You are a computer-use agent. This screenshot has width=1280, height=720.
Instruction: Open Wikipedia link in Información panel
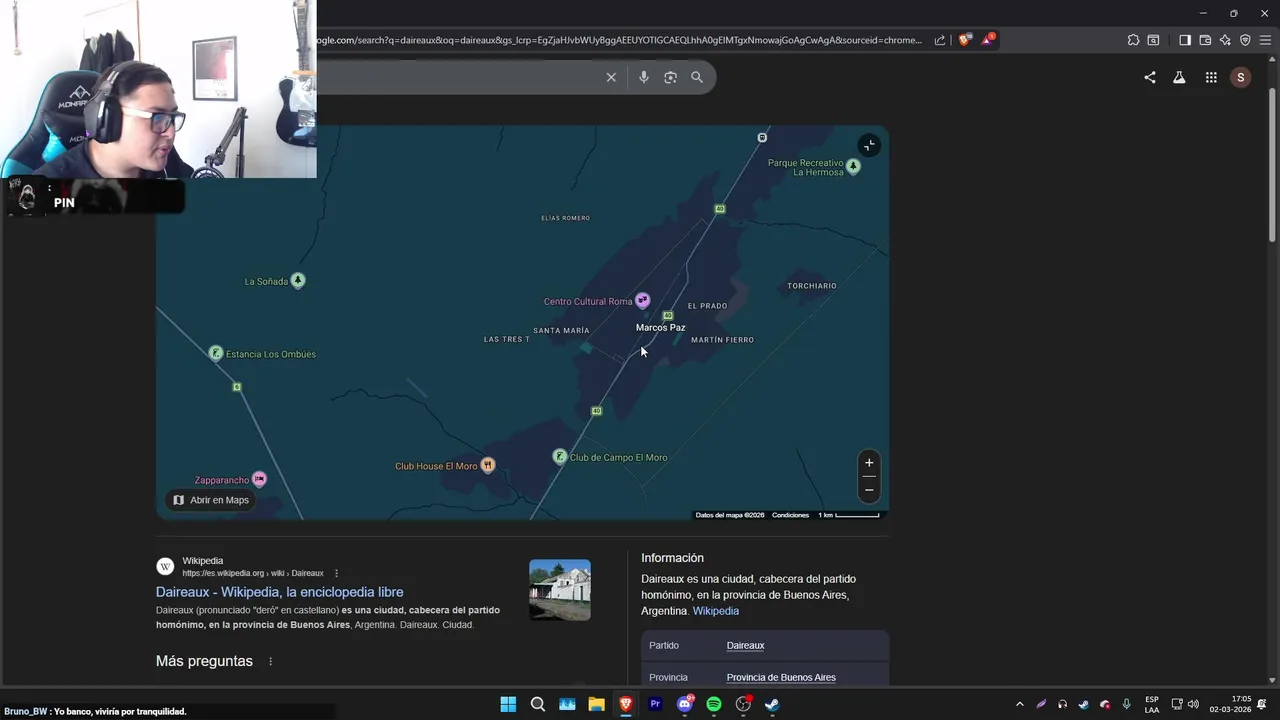[x=716, y=611]
